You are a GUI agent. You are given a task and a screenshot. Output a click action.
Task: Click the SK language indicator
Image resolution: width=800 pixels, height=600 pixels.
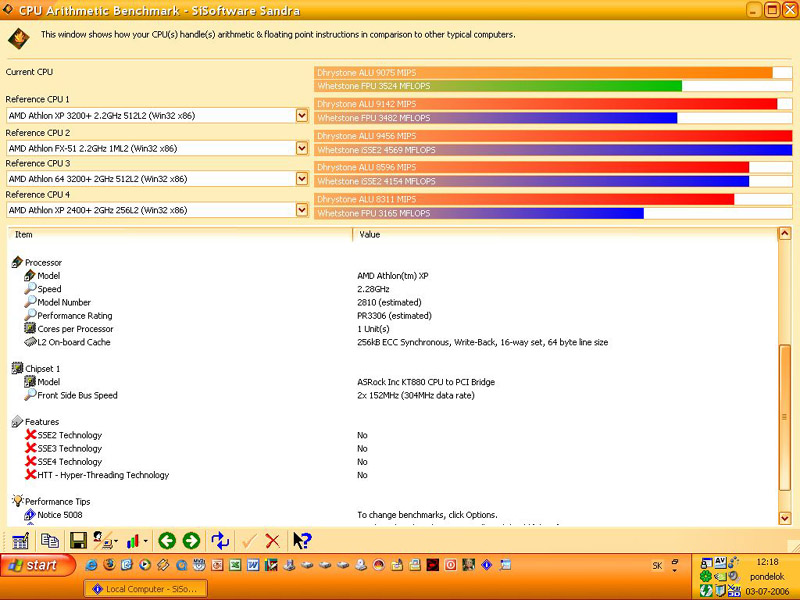coord(657,565)
